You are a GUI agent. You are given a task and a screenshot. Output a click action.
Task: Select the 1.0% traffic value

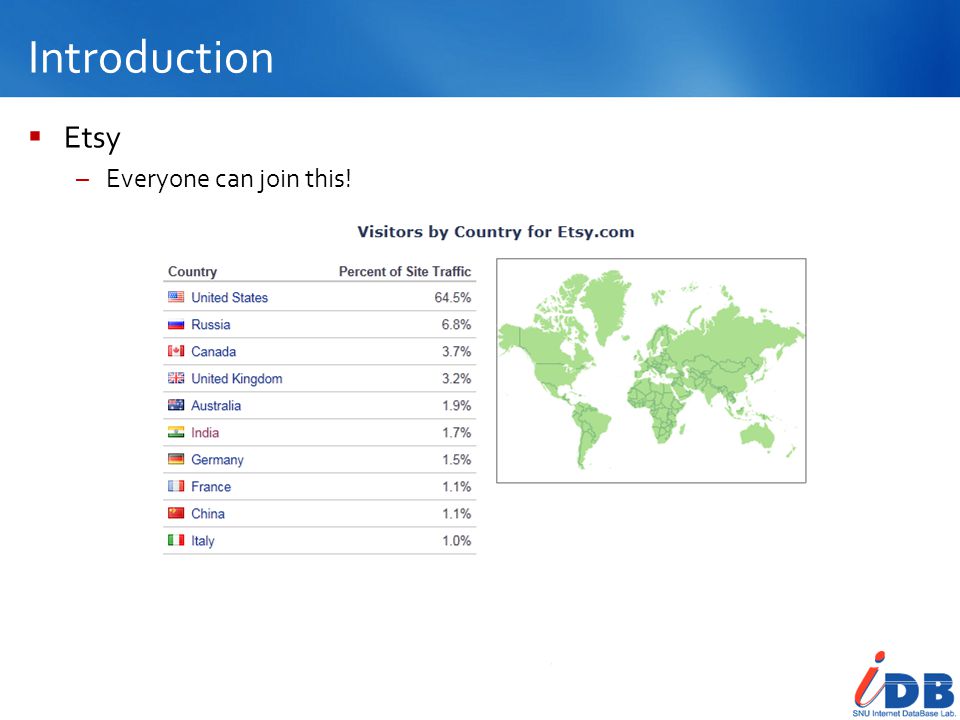(456, 541)
